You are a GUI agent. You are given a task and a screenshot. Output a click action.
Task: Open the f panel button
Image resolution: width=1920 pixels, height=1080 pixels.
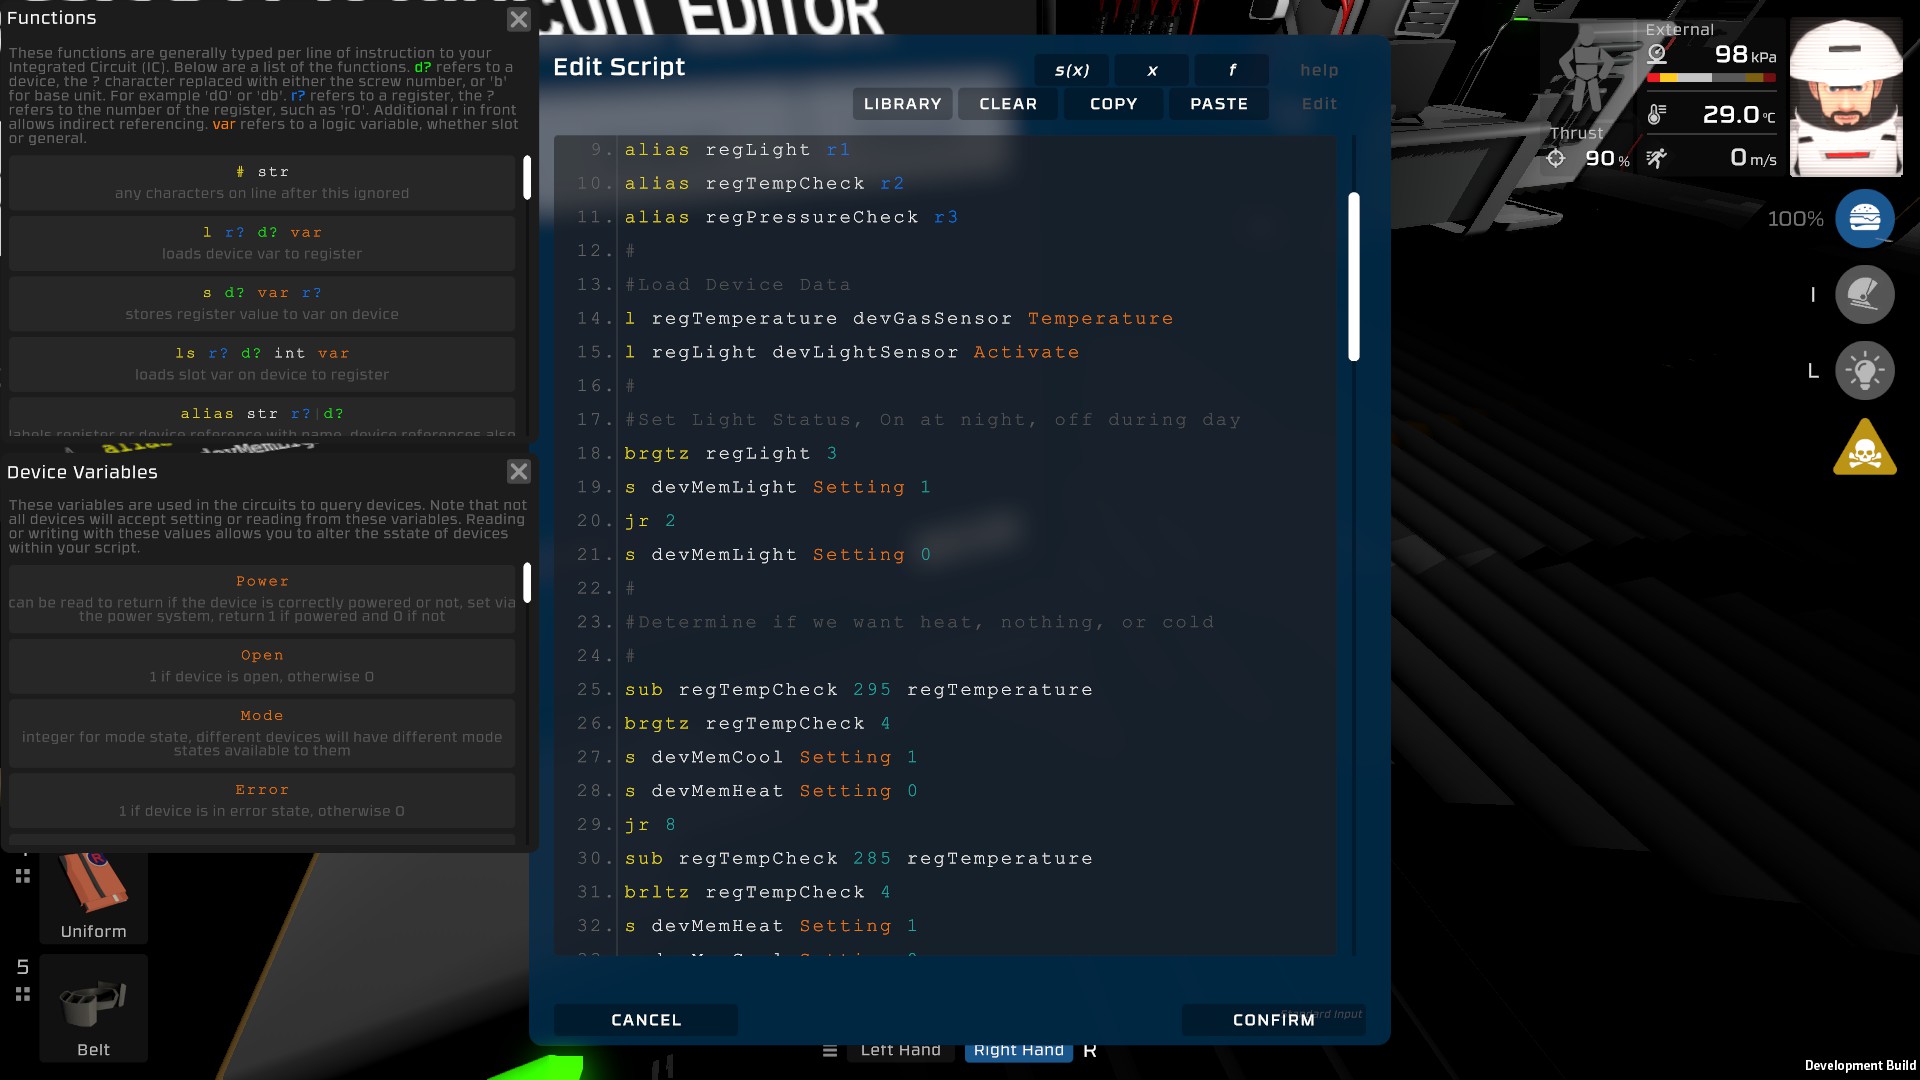(1232, 70)
